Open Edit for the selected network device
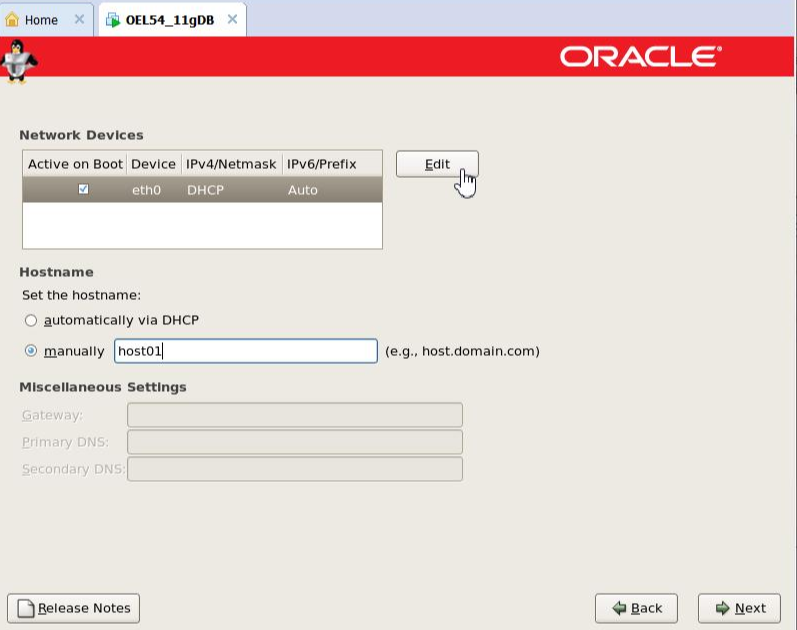The height and width of the screenshot is (630, 797). tap(437, 164)
